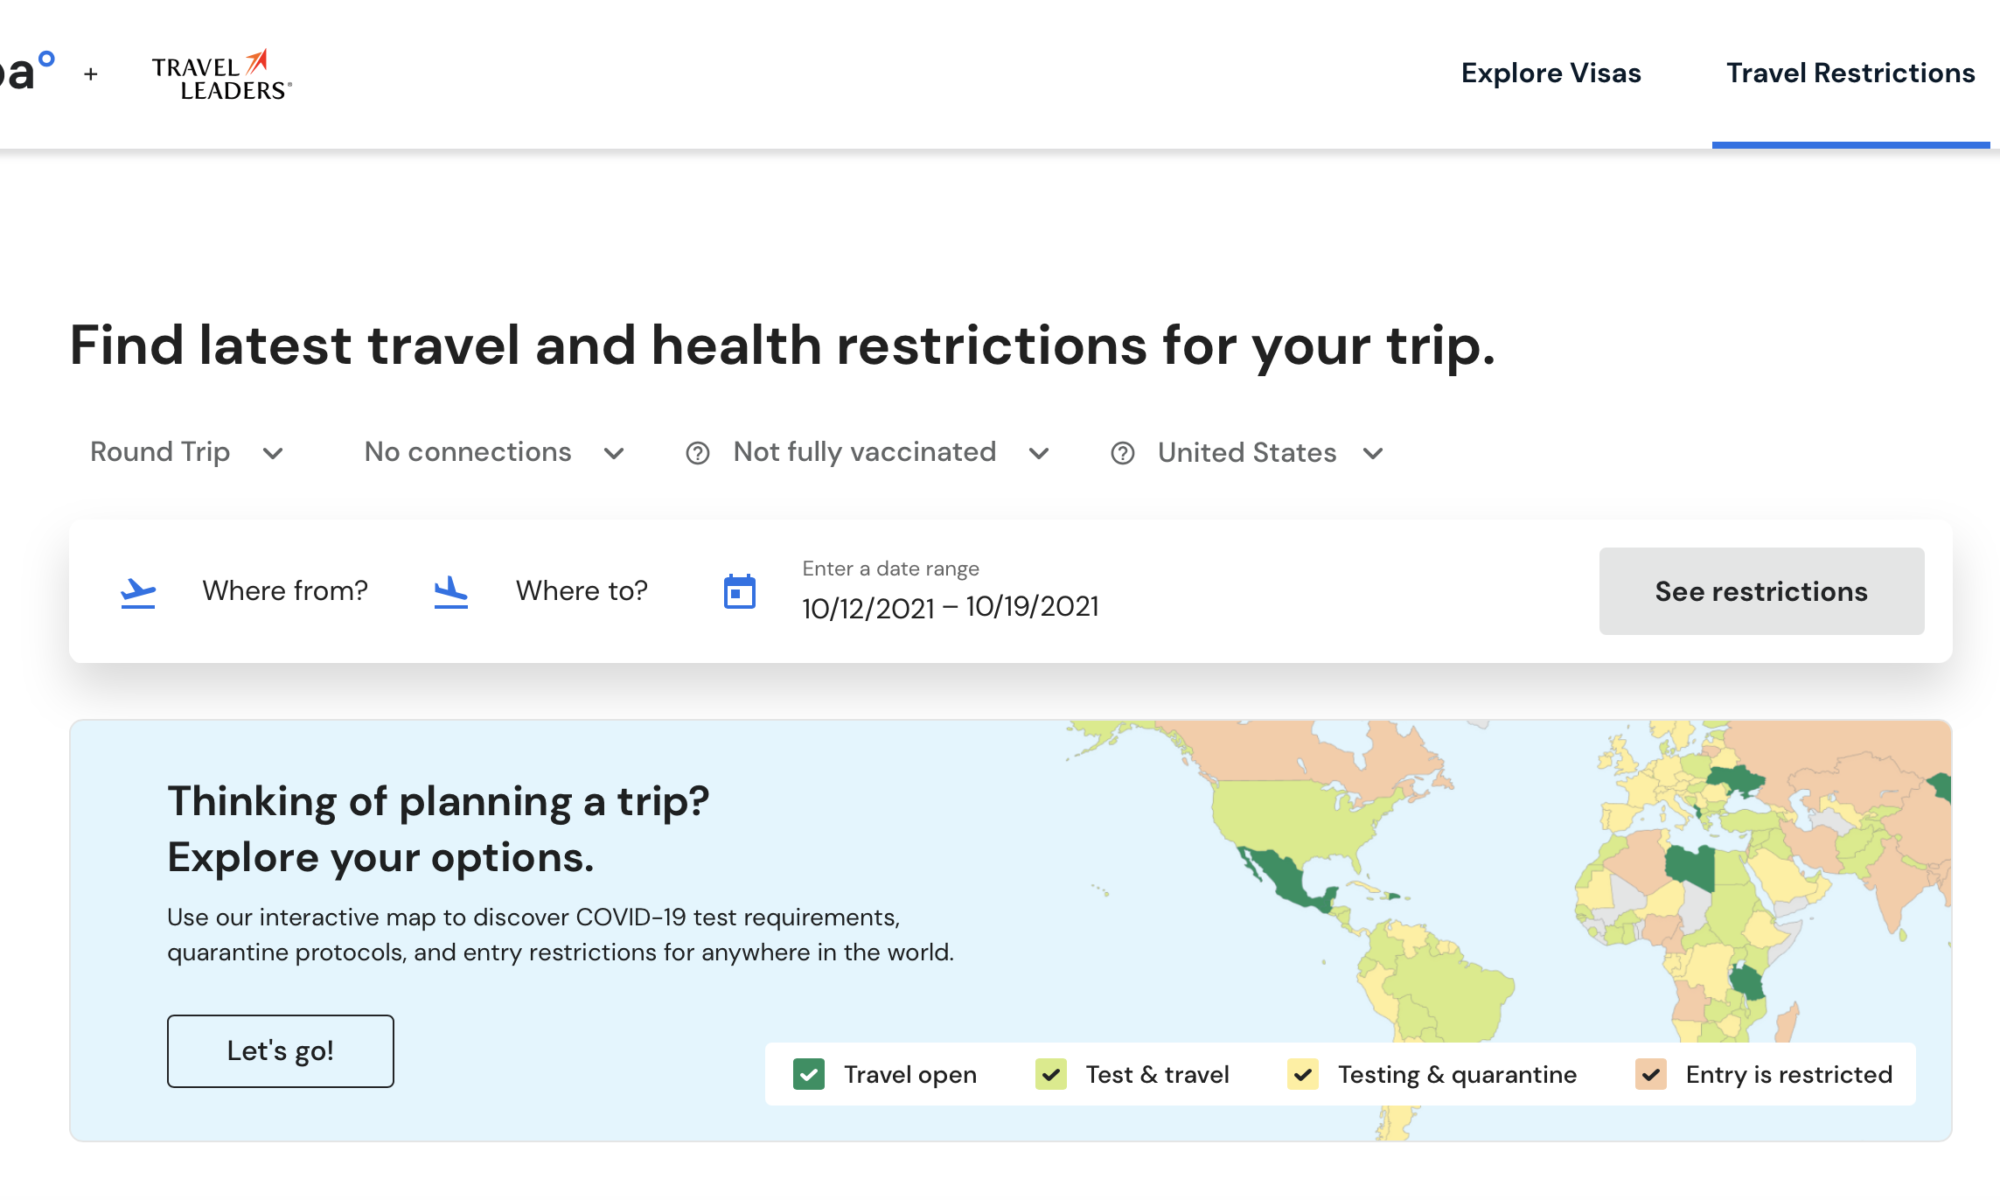Click the plus sign between the logos
Viewport: 2000px width, 1200px height.
coord(90,74)
